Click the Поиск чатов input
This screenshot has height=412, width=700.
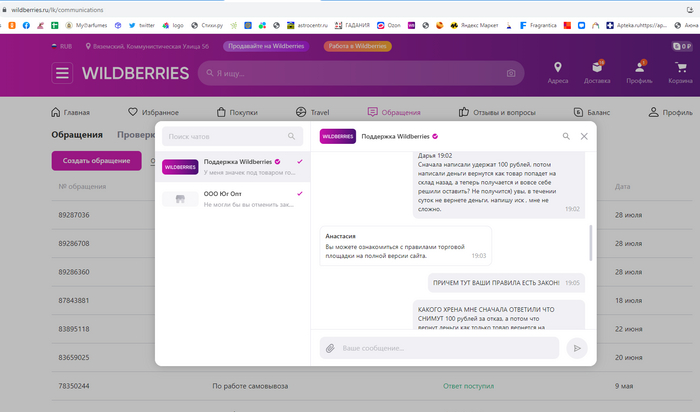point(232,136)
